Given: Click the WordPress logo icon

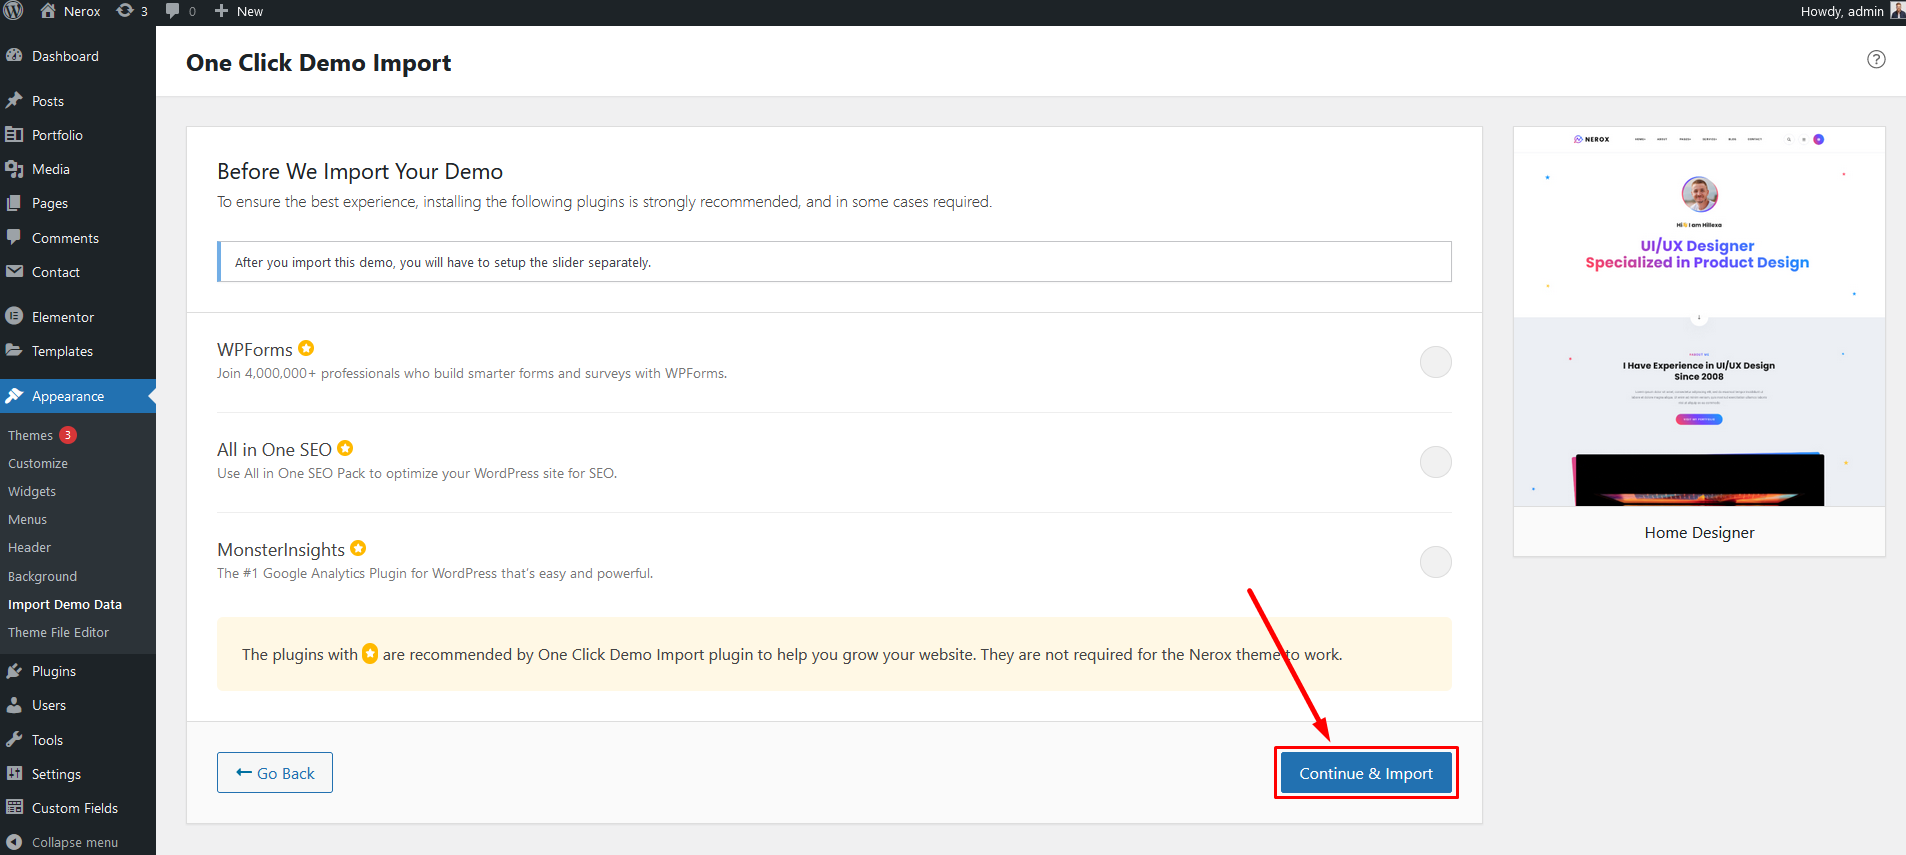Looking at the screenshot, I should 14,11.
